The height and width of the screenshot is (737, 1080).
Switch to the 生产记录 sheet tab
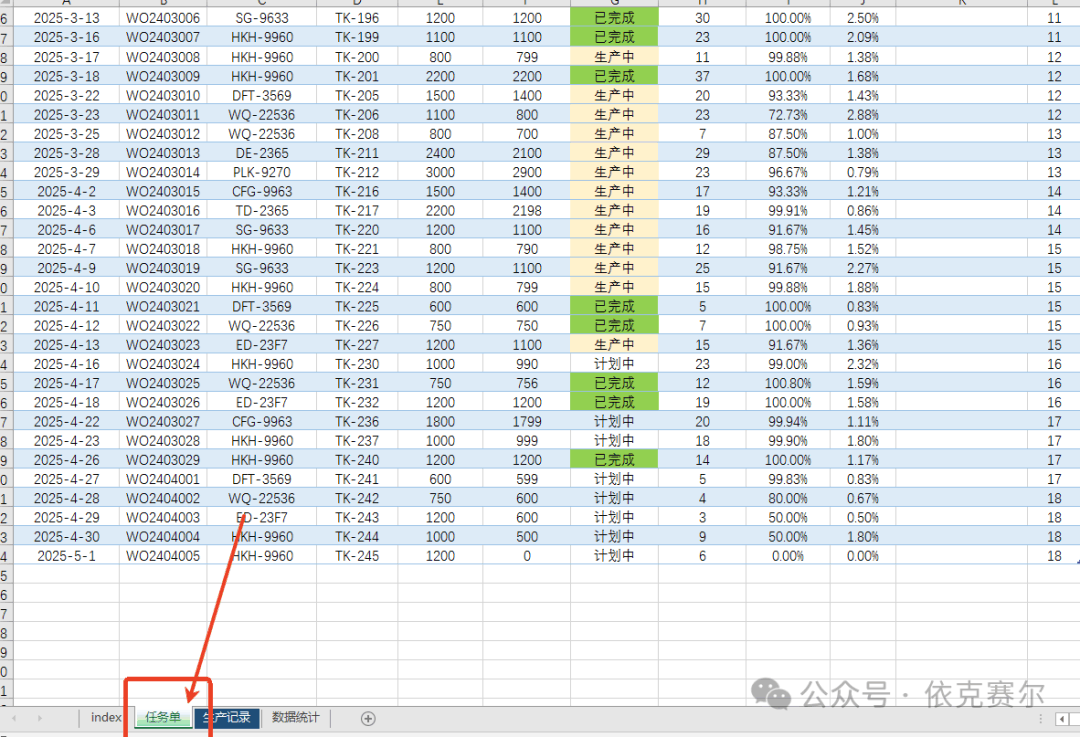point(227,718)
